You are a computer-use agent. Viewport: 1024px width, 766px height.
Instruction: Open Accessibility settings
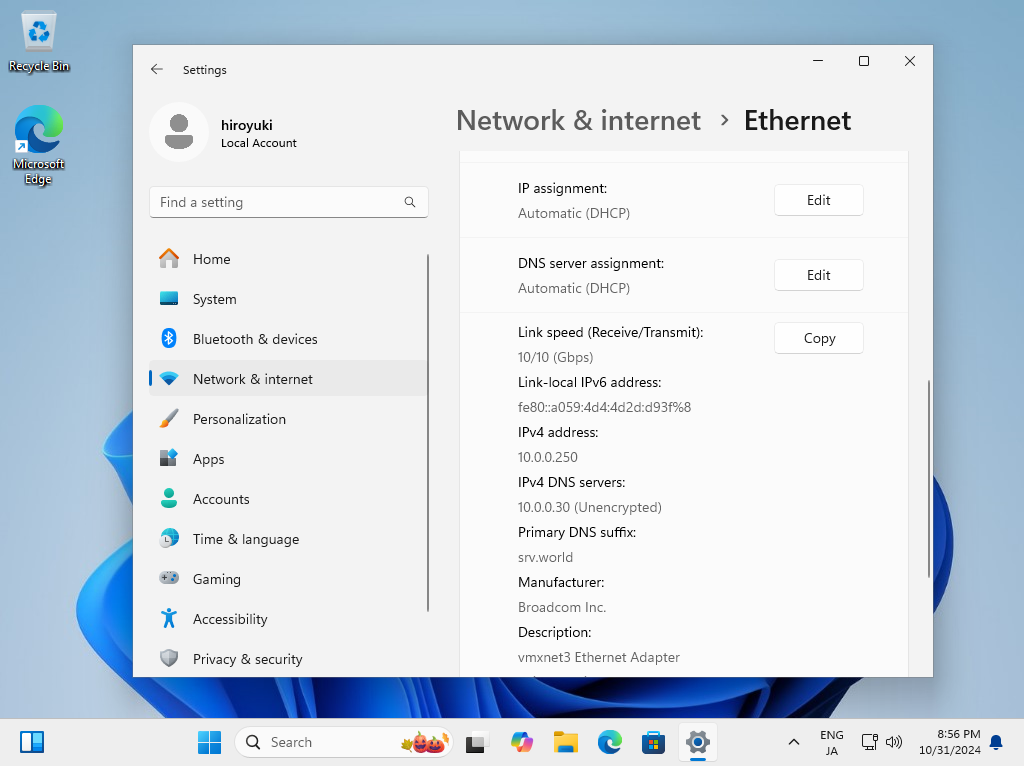[x=230, y=619]
